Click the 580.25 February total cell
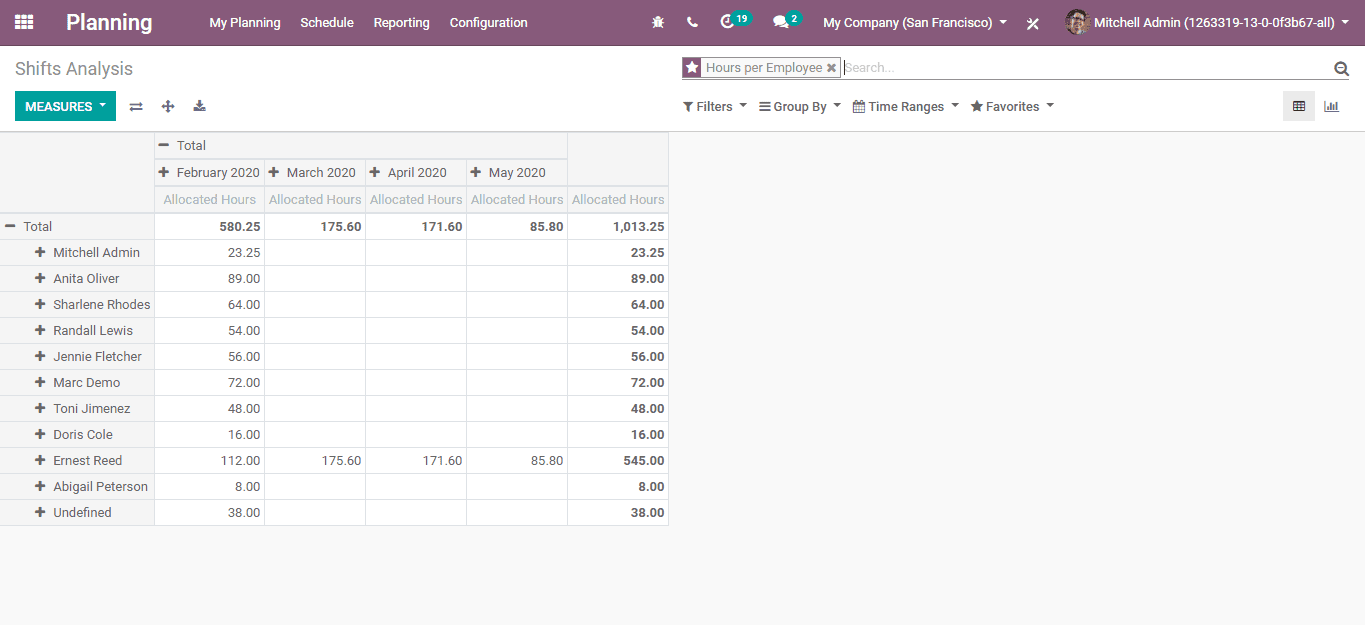Screen dimensions: 1365x625 pos(209,226)
